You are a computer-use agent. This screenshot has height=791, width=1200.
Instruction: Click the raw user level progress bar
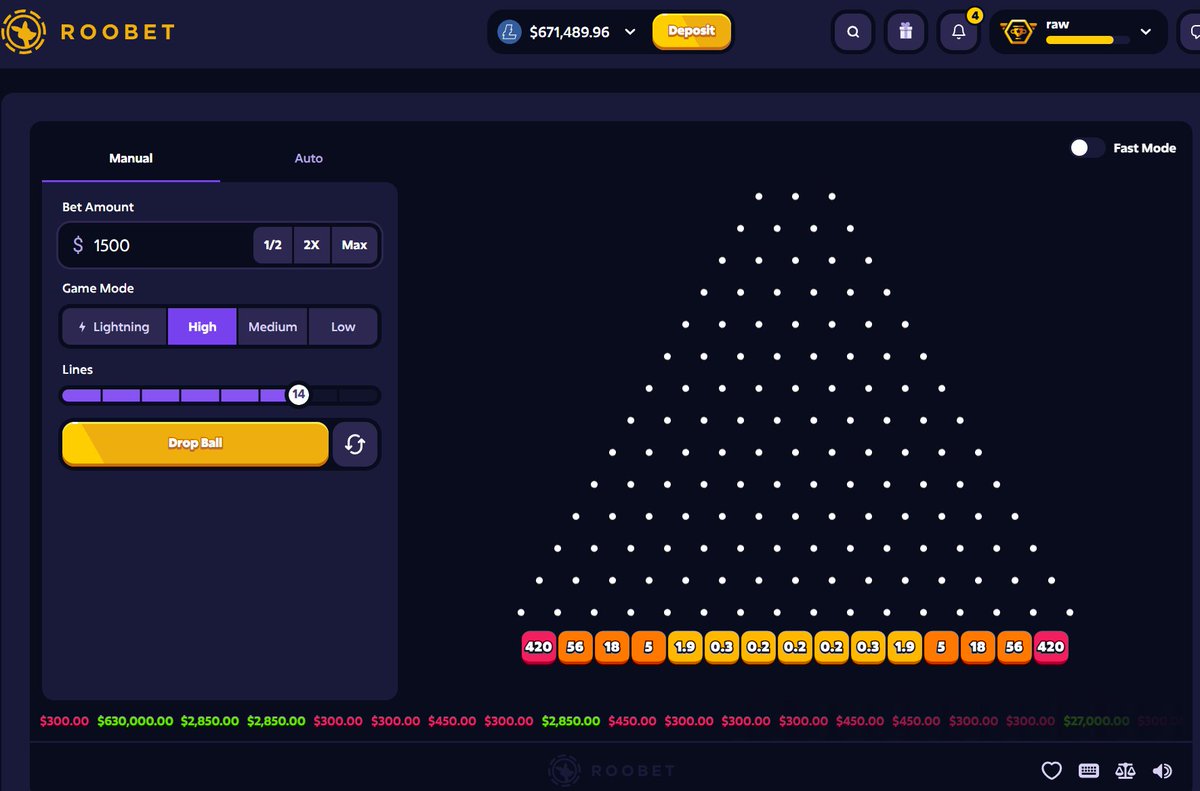coord(1087,40)
